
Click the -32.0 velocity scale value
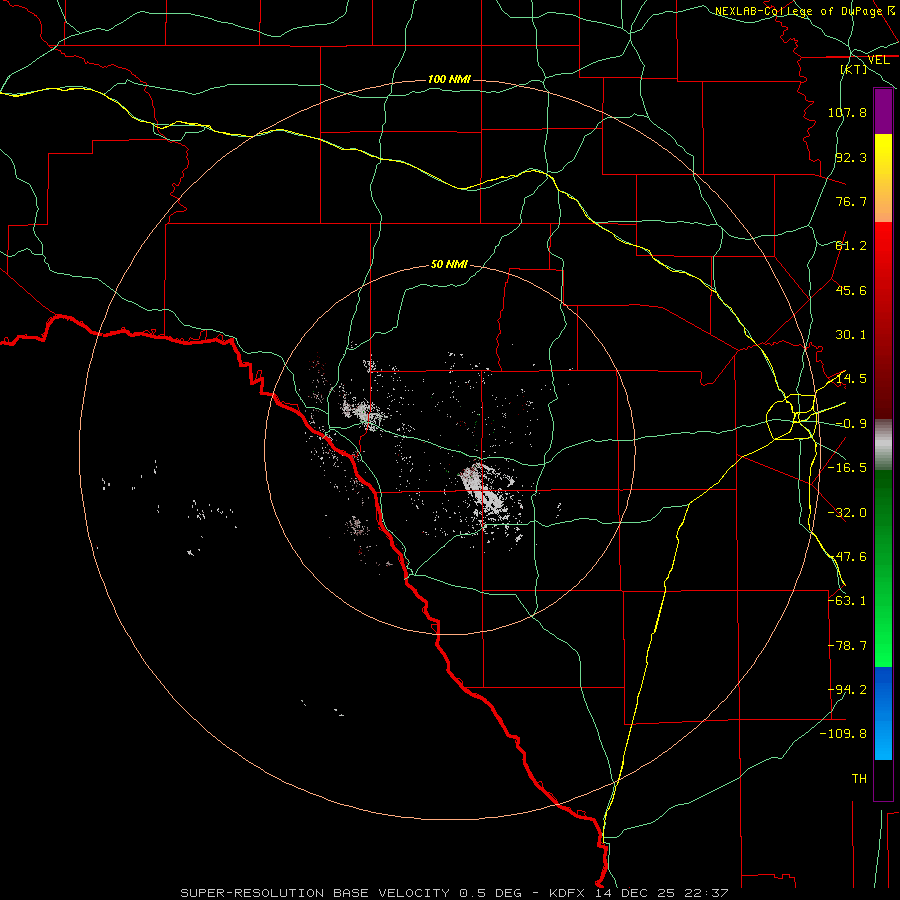(x=847, y=513)
